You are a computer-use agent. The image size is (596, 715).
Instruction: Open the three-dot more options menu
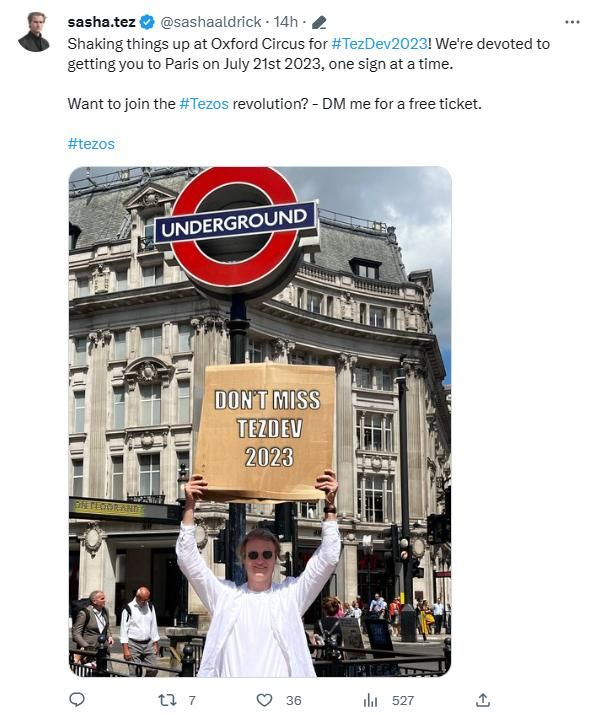pos(572,22)
